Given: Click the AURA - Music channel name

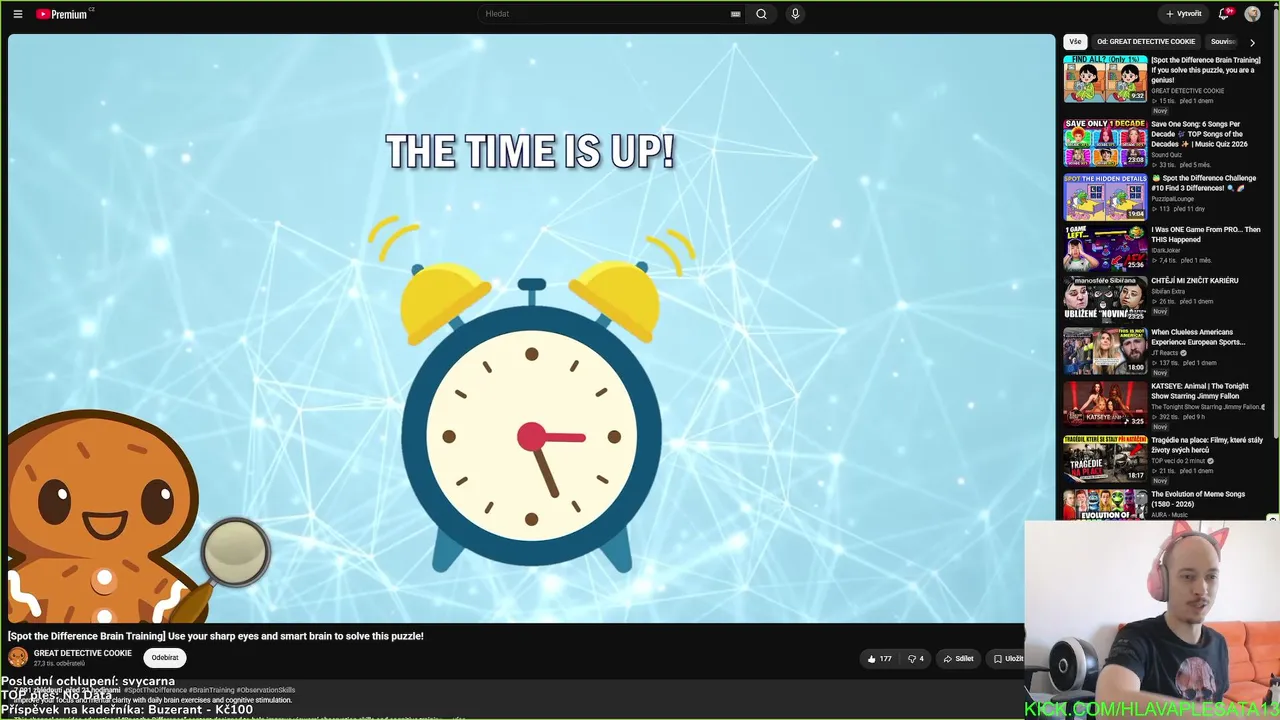Looking at the screenshot, I should pos(1171,515).
